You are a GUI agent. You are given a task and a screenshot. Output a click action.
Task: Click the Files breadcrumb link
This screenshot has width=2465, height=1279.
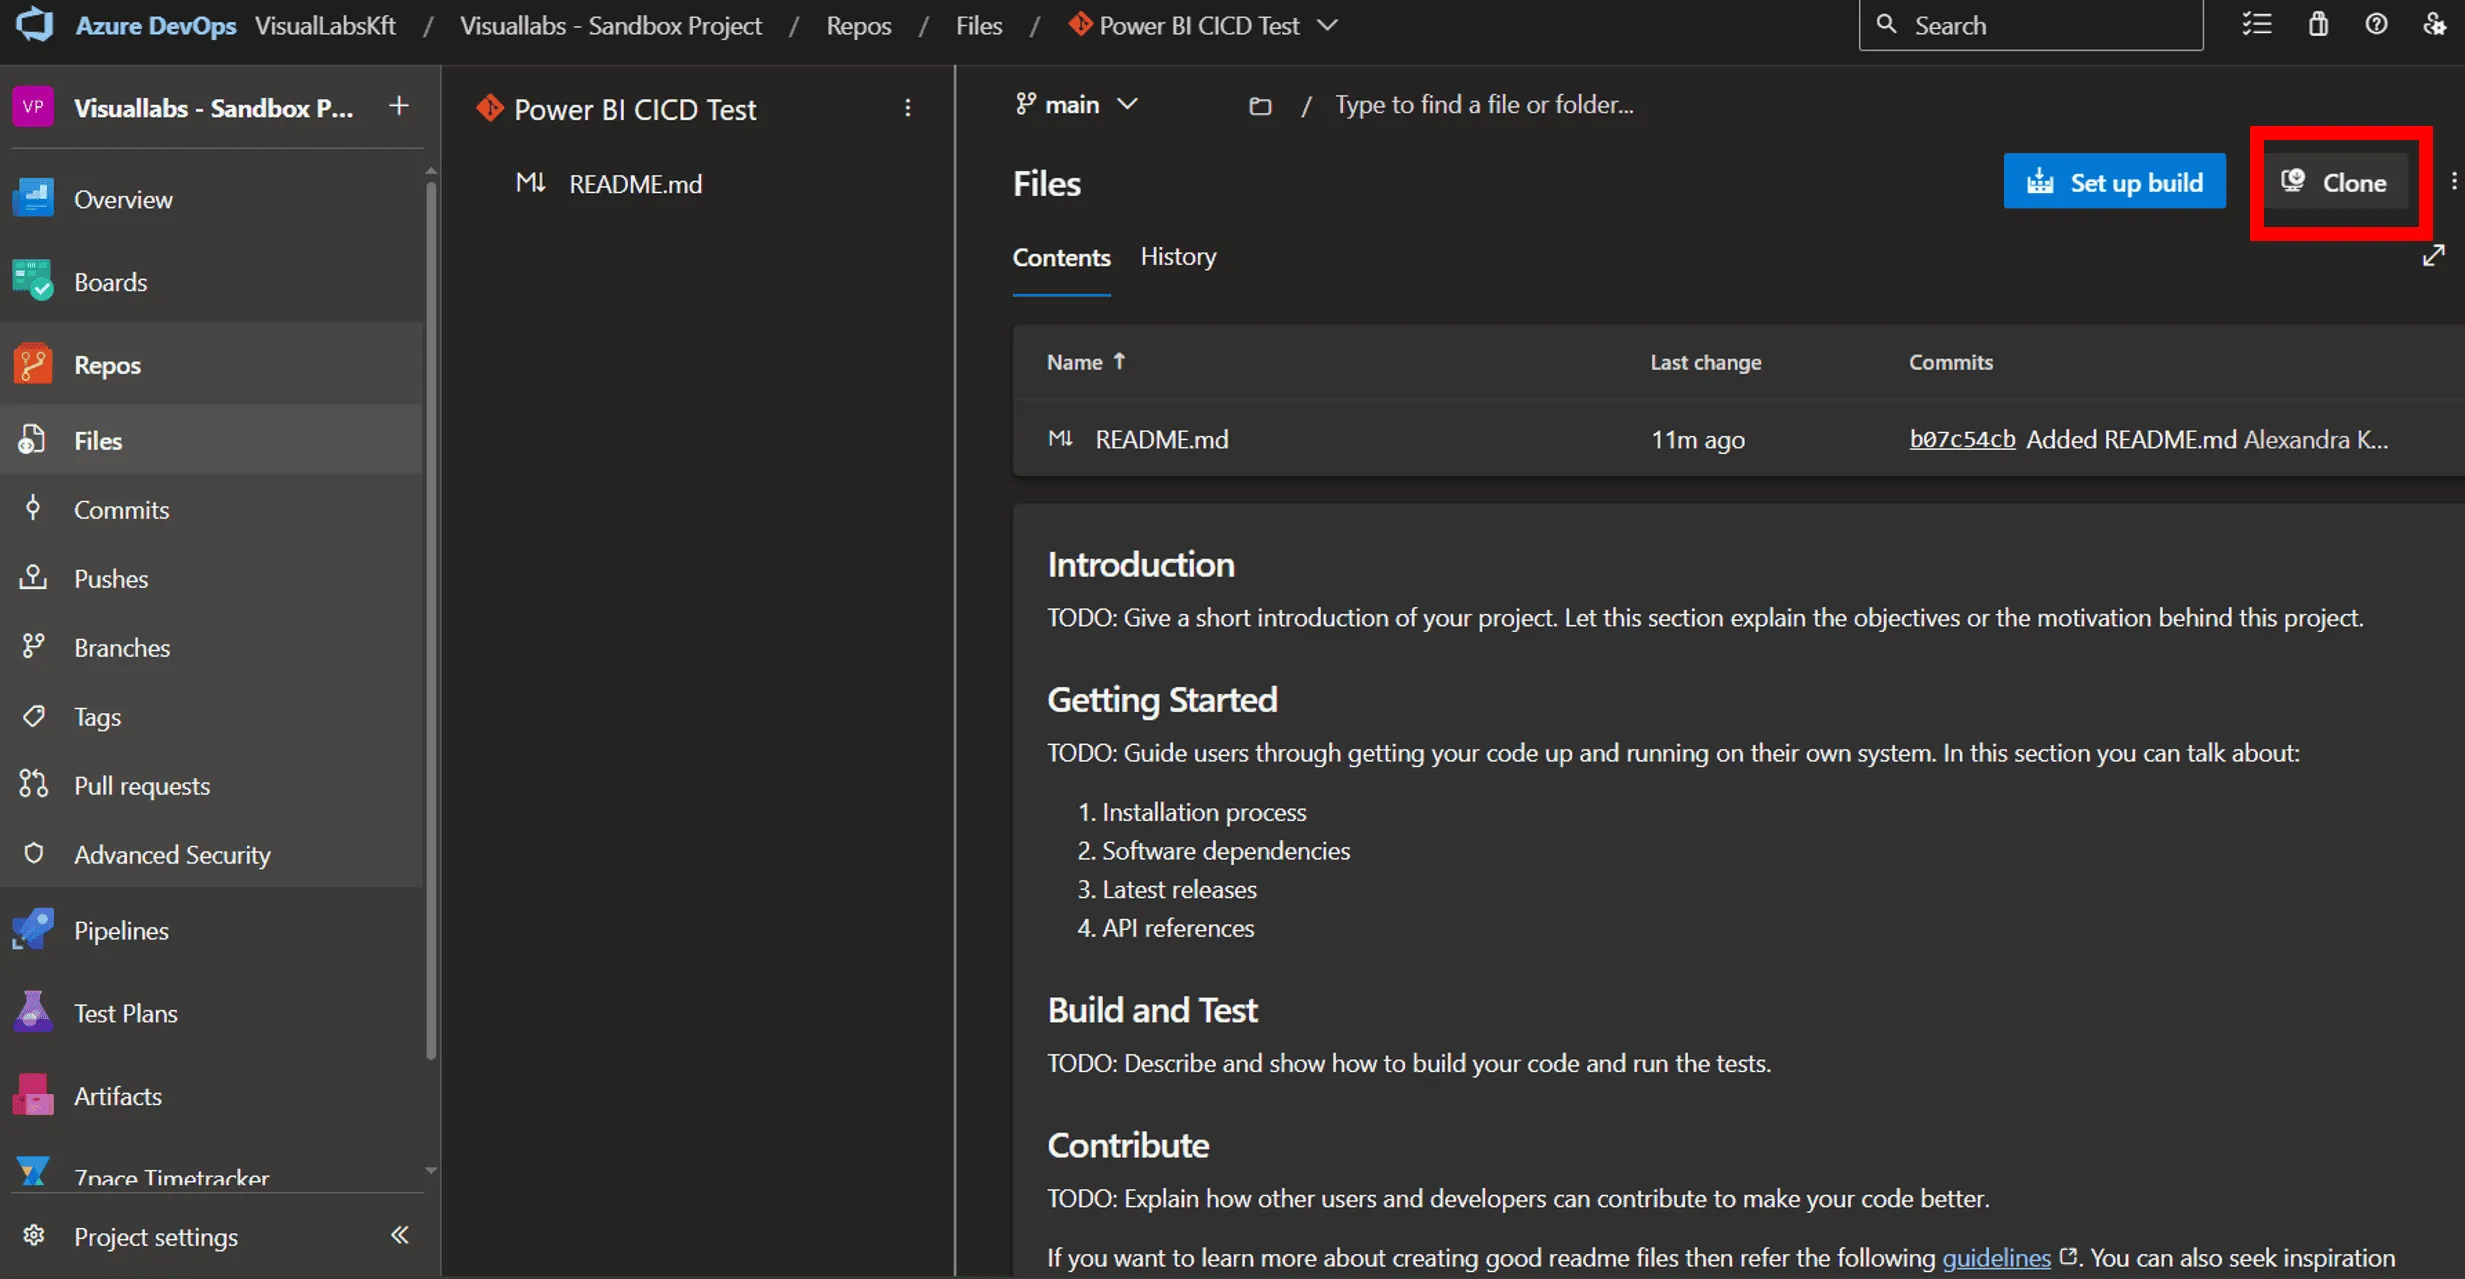(978, 25)
